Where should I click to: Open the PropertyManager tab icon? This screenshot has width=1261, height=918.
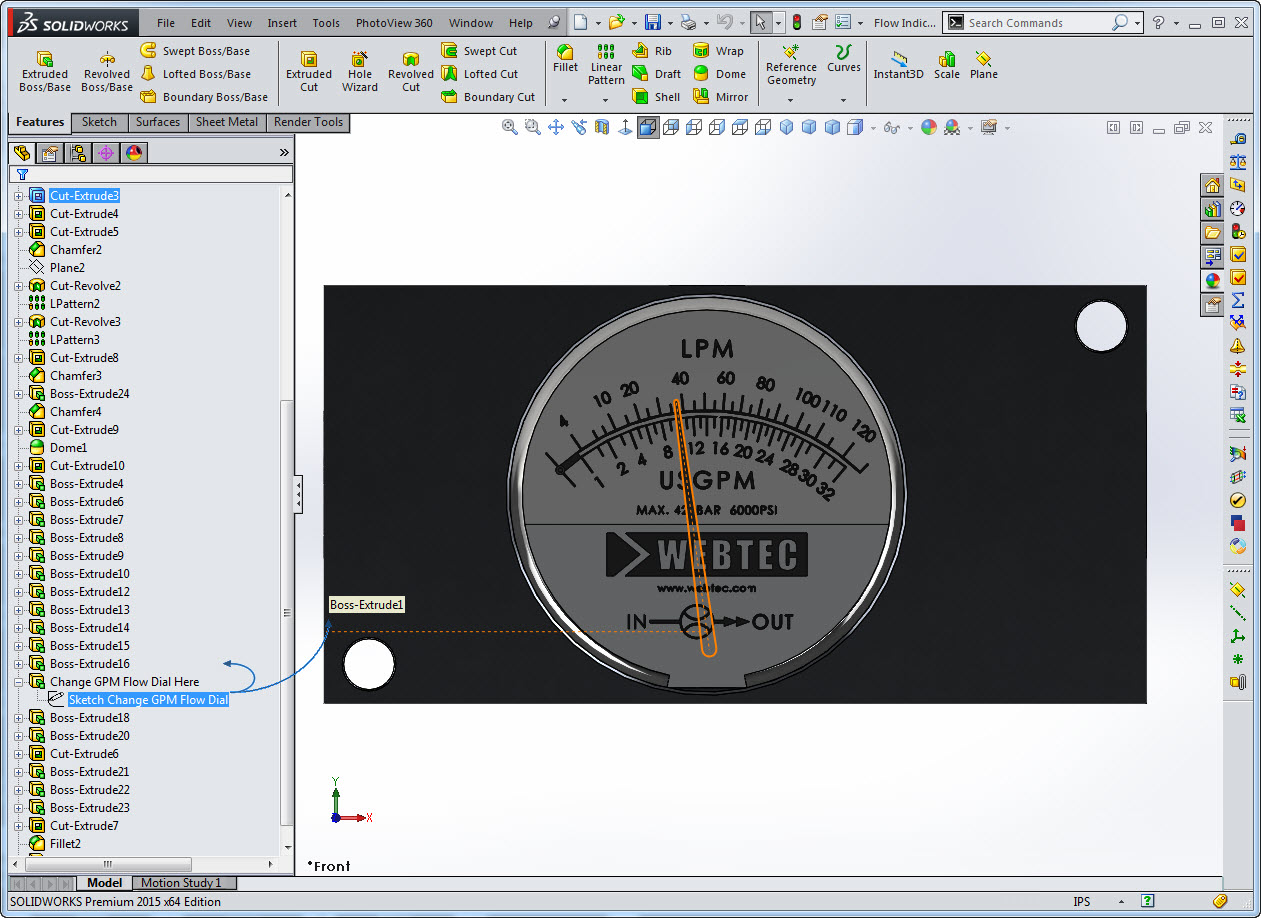coord(50,153)
